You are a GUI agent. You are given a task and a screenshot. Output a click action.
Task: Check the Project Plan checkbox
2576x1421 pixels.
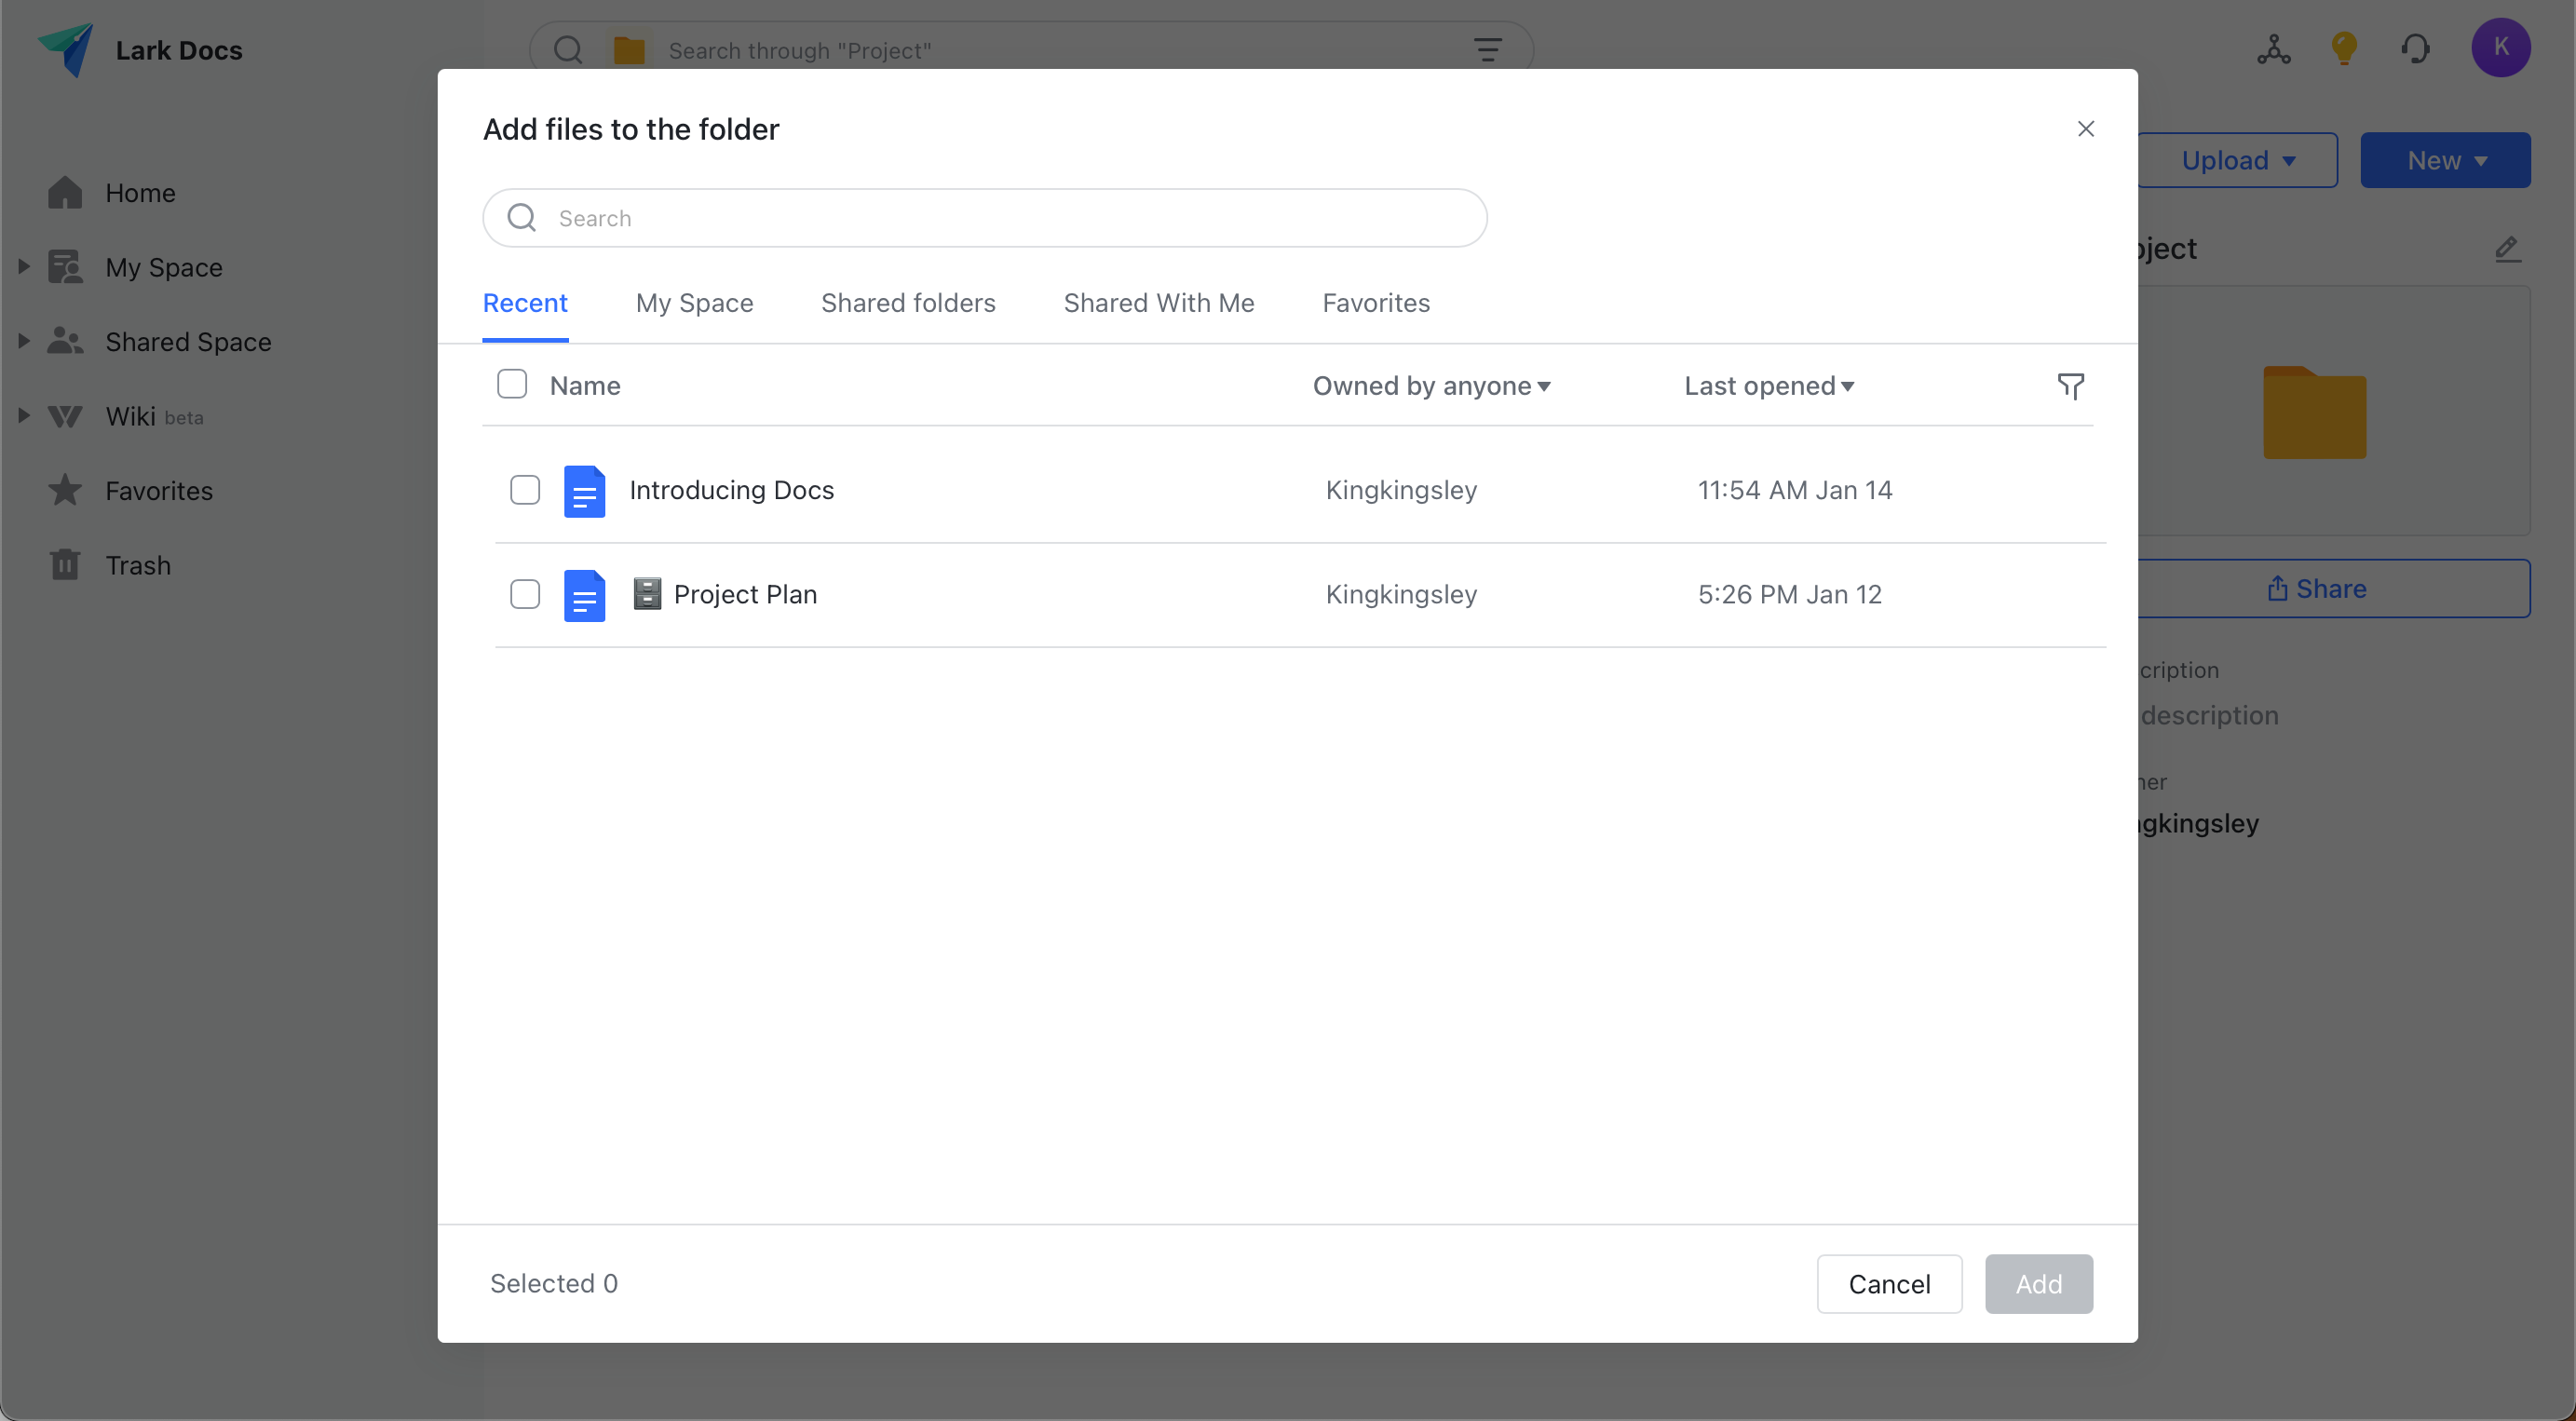click(525, 594)
